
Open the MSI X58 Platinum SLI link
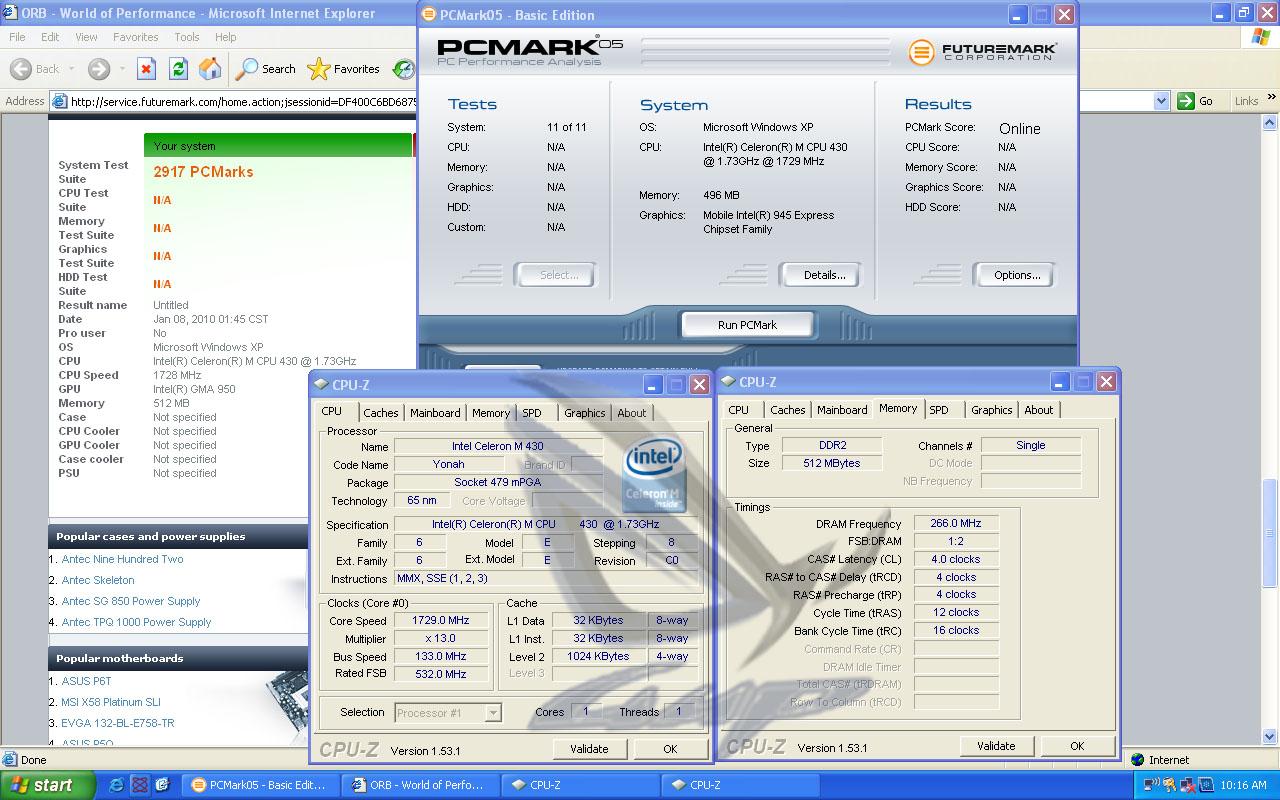(x=111, y=702)
